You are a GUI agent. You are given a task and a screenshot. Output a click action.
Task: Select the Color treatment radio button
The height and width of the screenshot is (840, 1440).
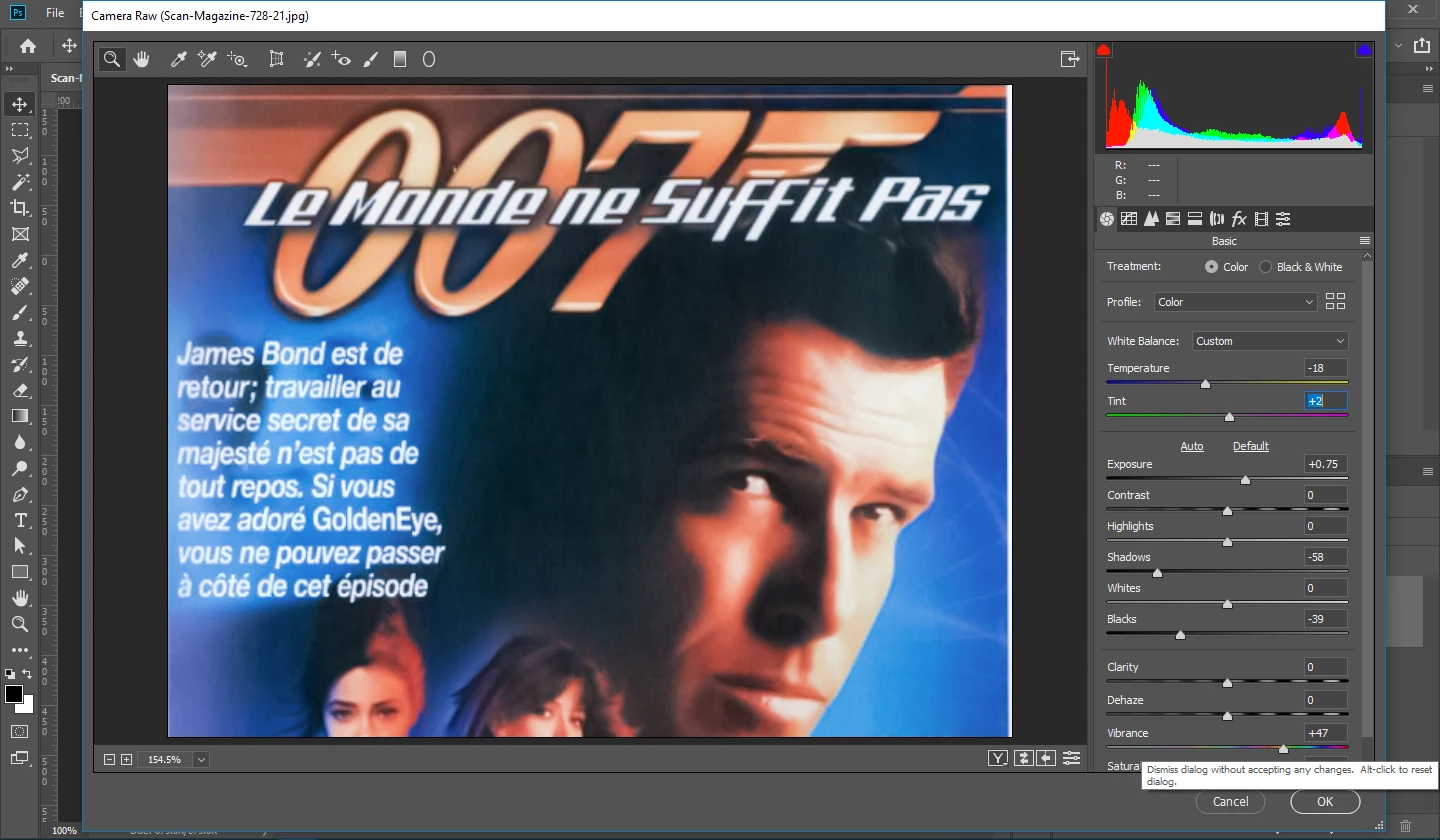point(1212,267)
